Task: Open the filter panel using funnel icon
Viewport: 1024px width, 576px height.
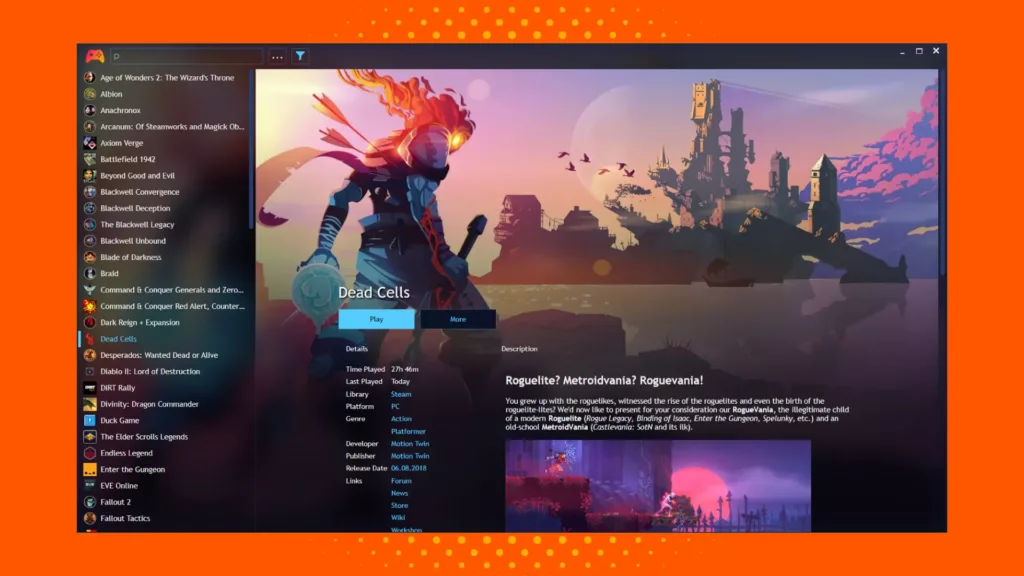Action: click(300, 56)
